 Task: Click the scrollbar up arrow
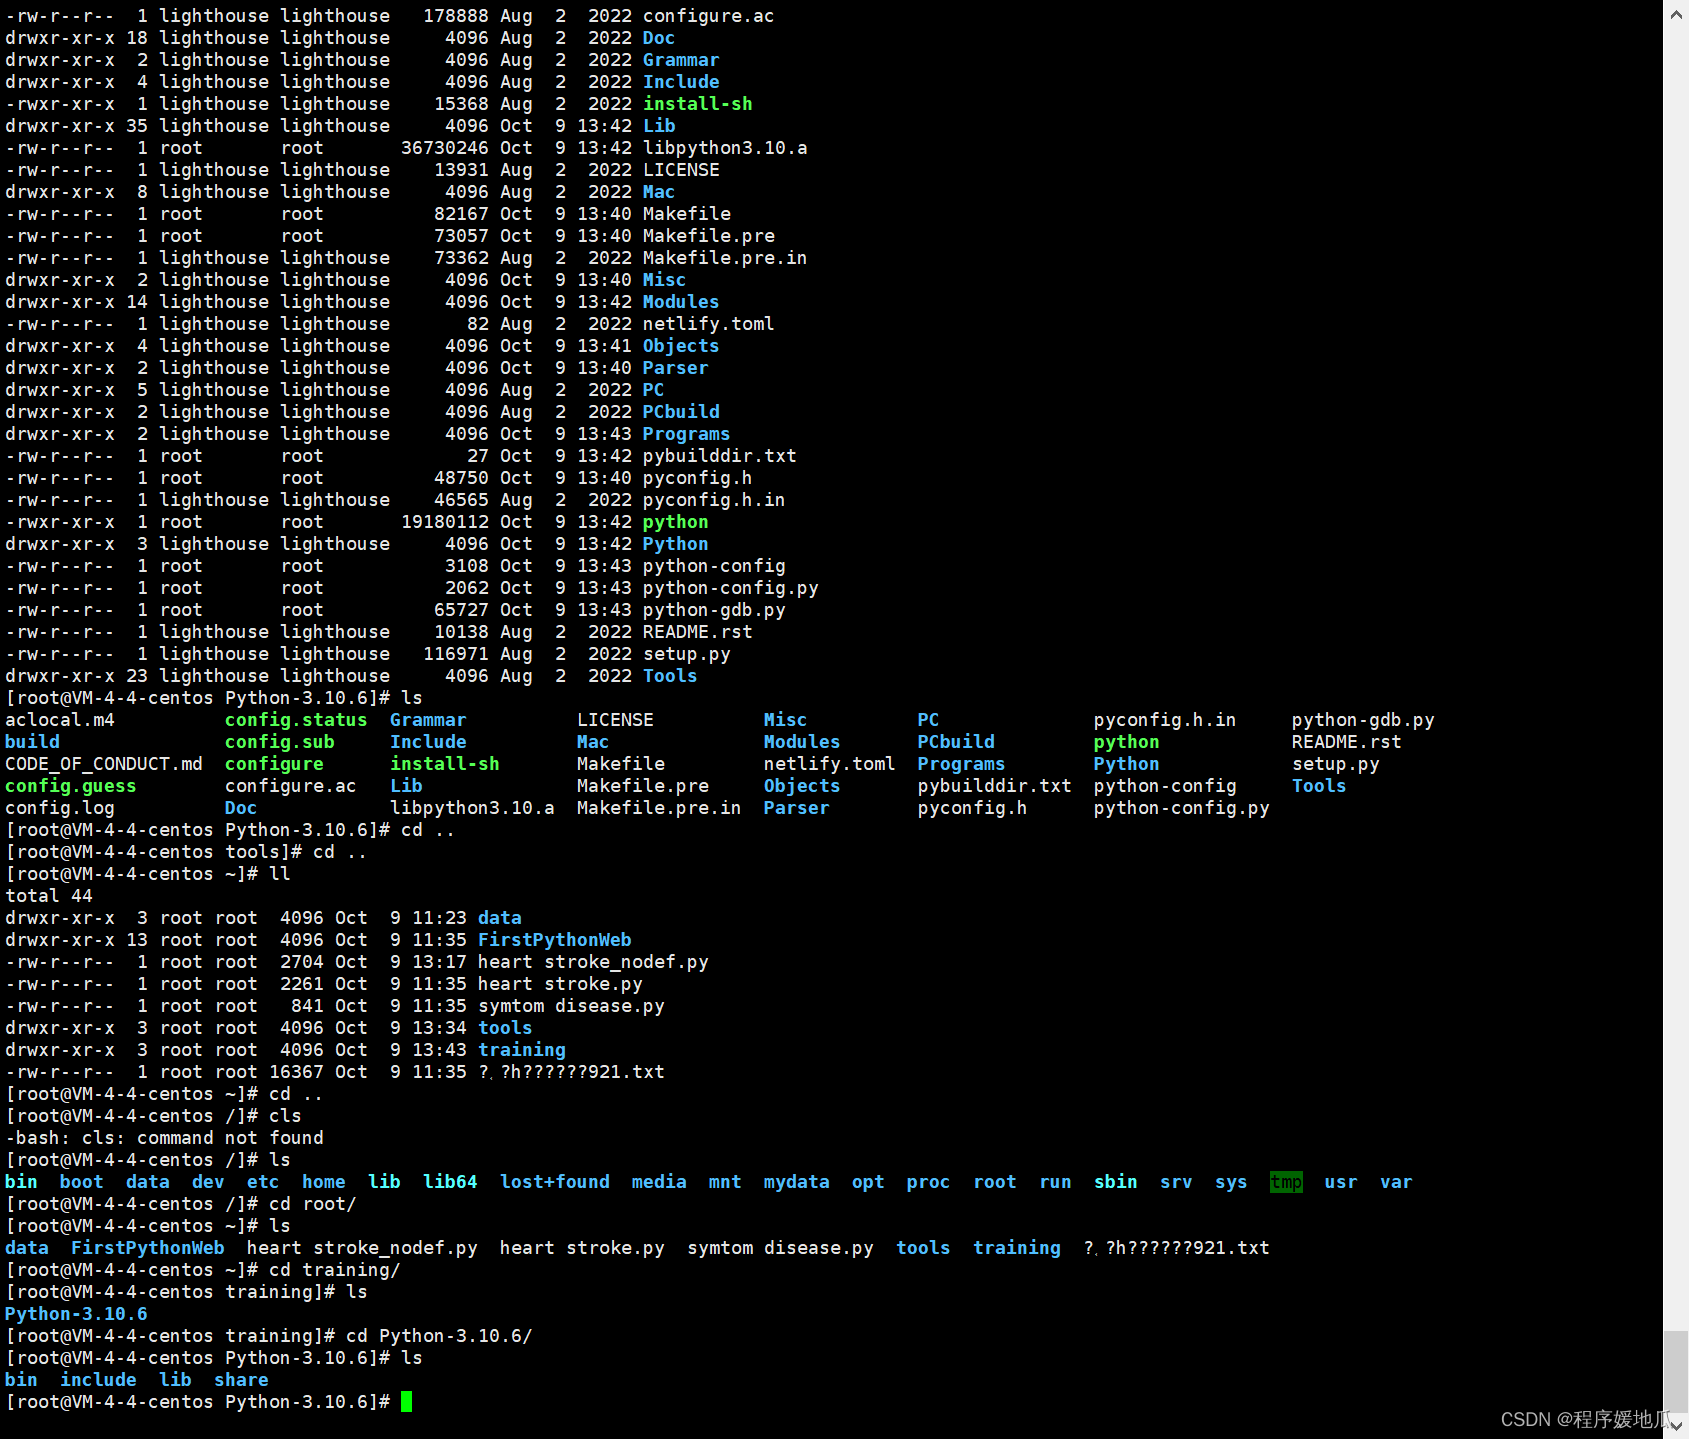pyautogui.click(x=1676, y=14)
